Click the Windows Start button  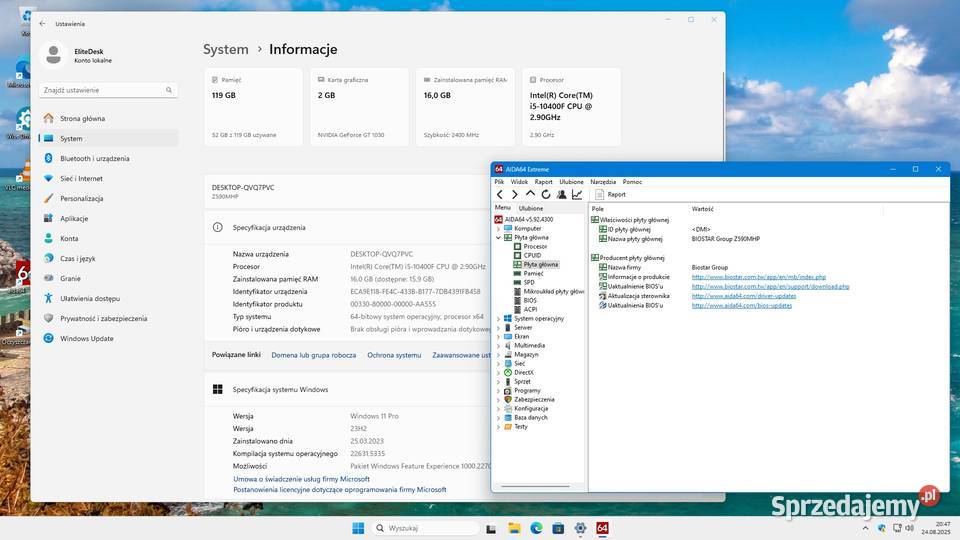tap(359, 528)
